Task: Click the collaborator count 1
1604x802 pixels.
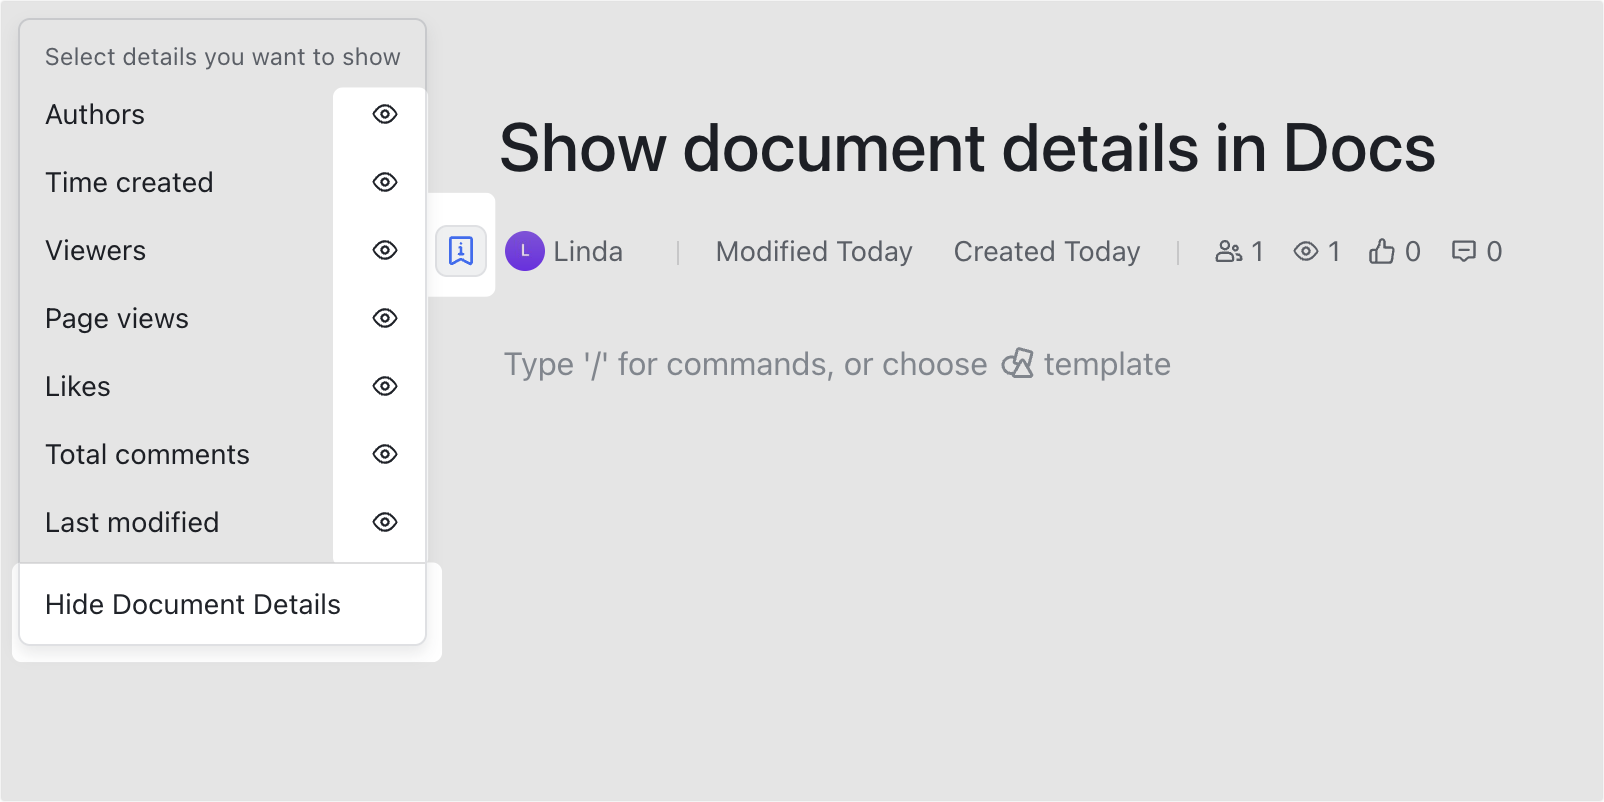Action: (1257, 251)
